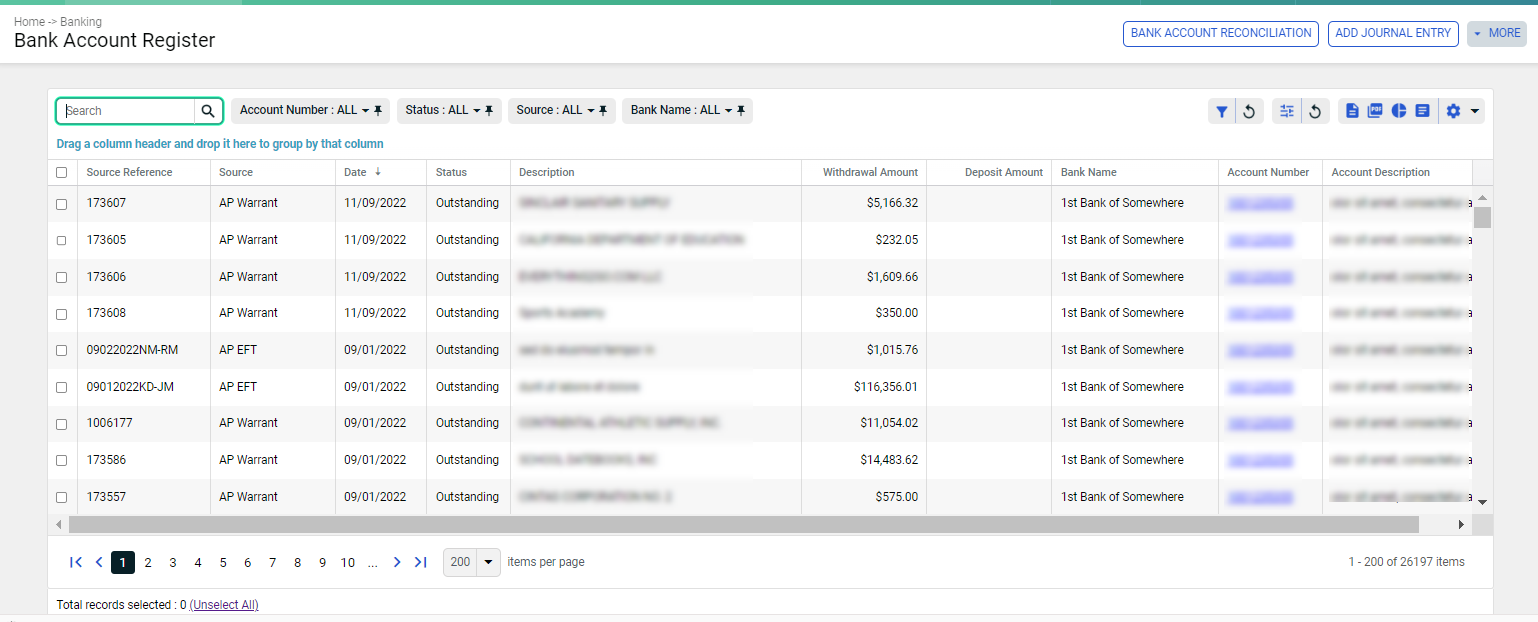Open the column adjustment sliders icon
The image size is (1538, 622).
1286,112
